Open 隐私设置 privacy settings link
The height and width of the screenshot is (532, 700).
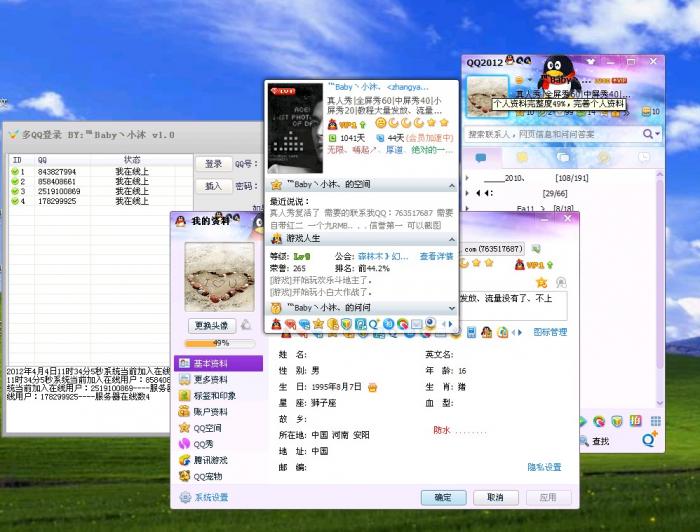click(x=544, y=467)
